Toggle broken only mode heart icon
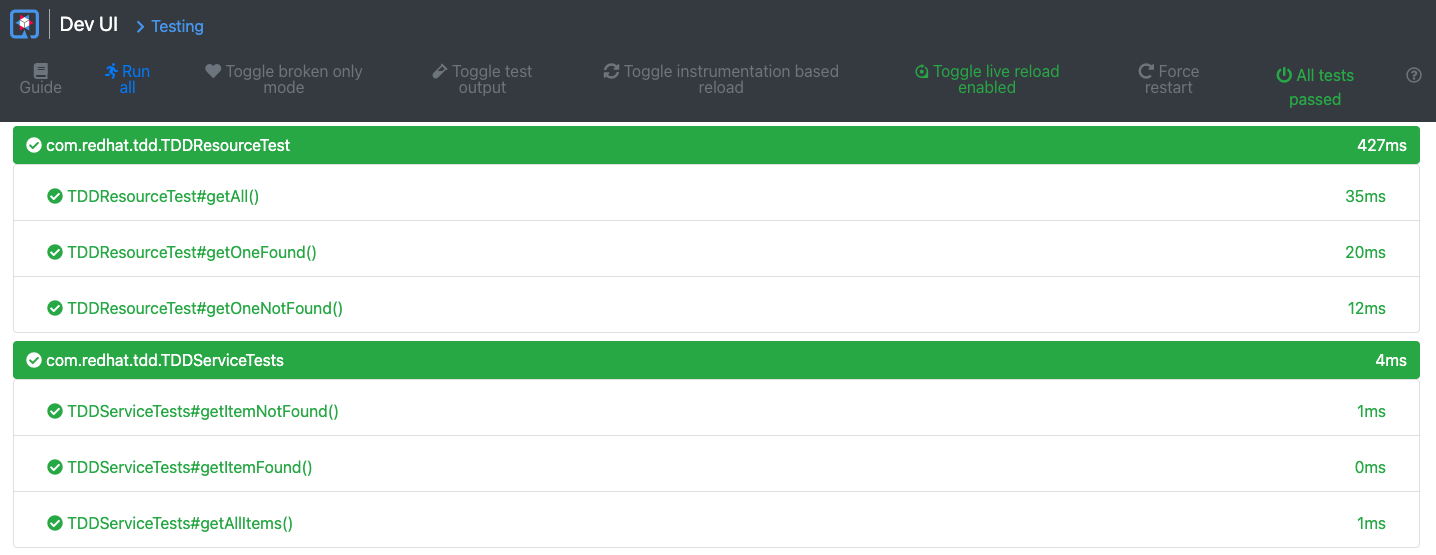This screenshot has height=555, width=1436. (x=213, y=71)
